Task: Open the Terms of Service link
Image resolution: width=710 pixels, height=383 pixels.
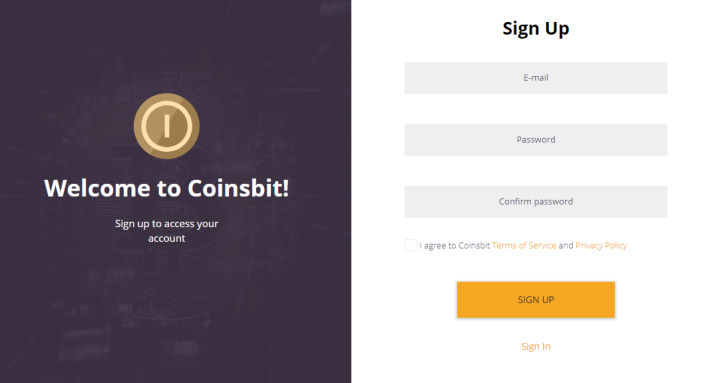Action: [x=524, y=245]
